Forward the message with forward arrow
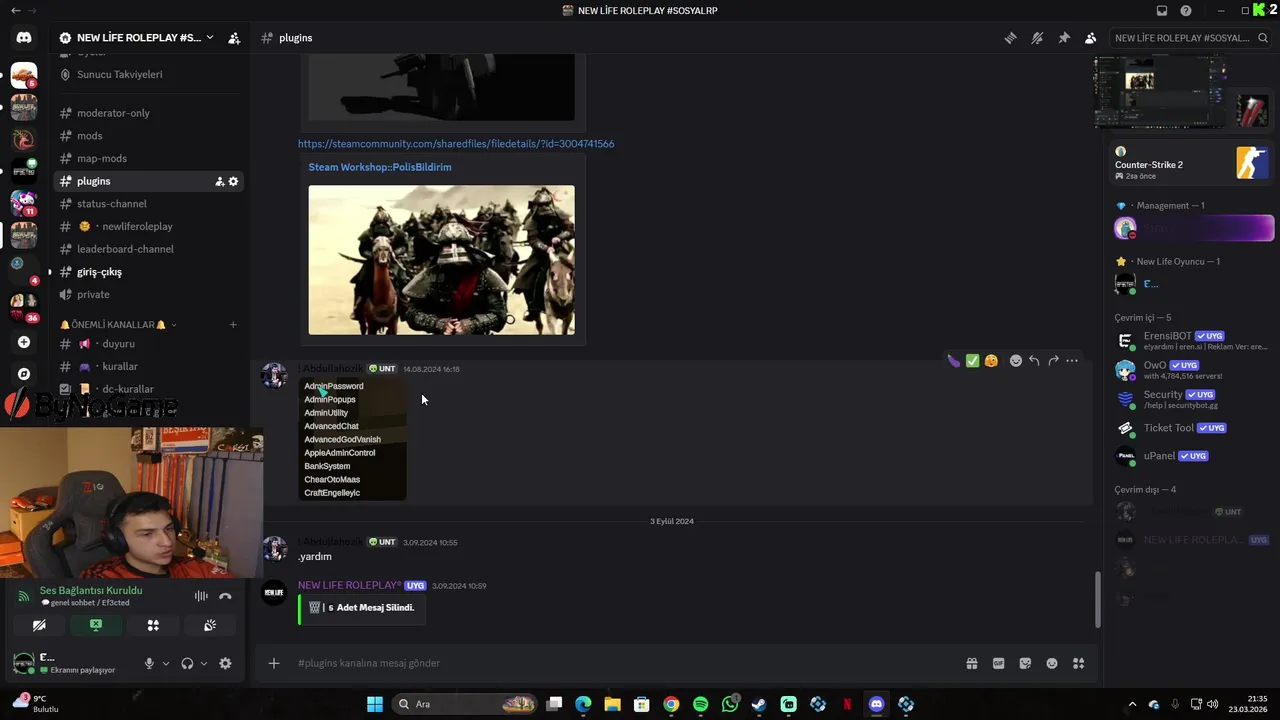1280x720 pixels. (1053, 361)
